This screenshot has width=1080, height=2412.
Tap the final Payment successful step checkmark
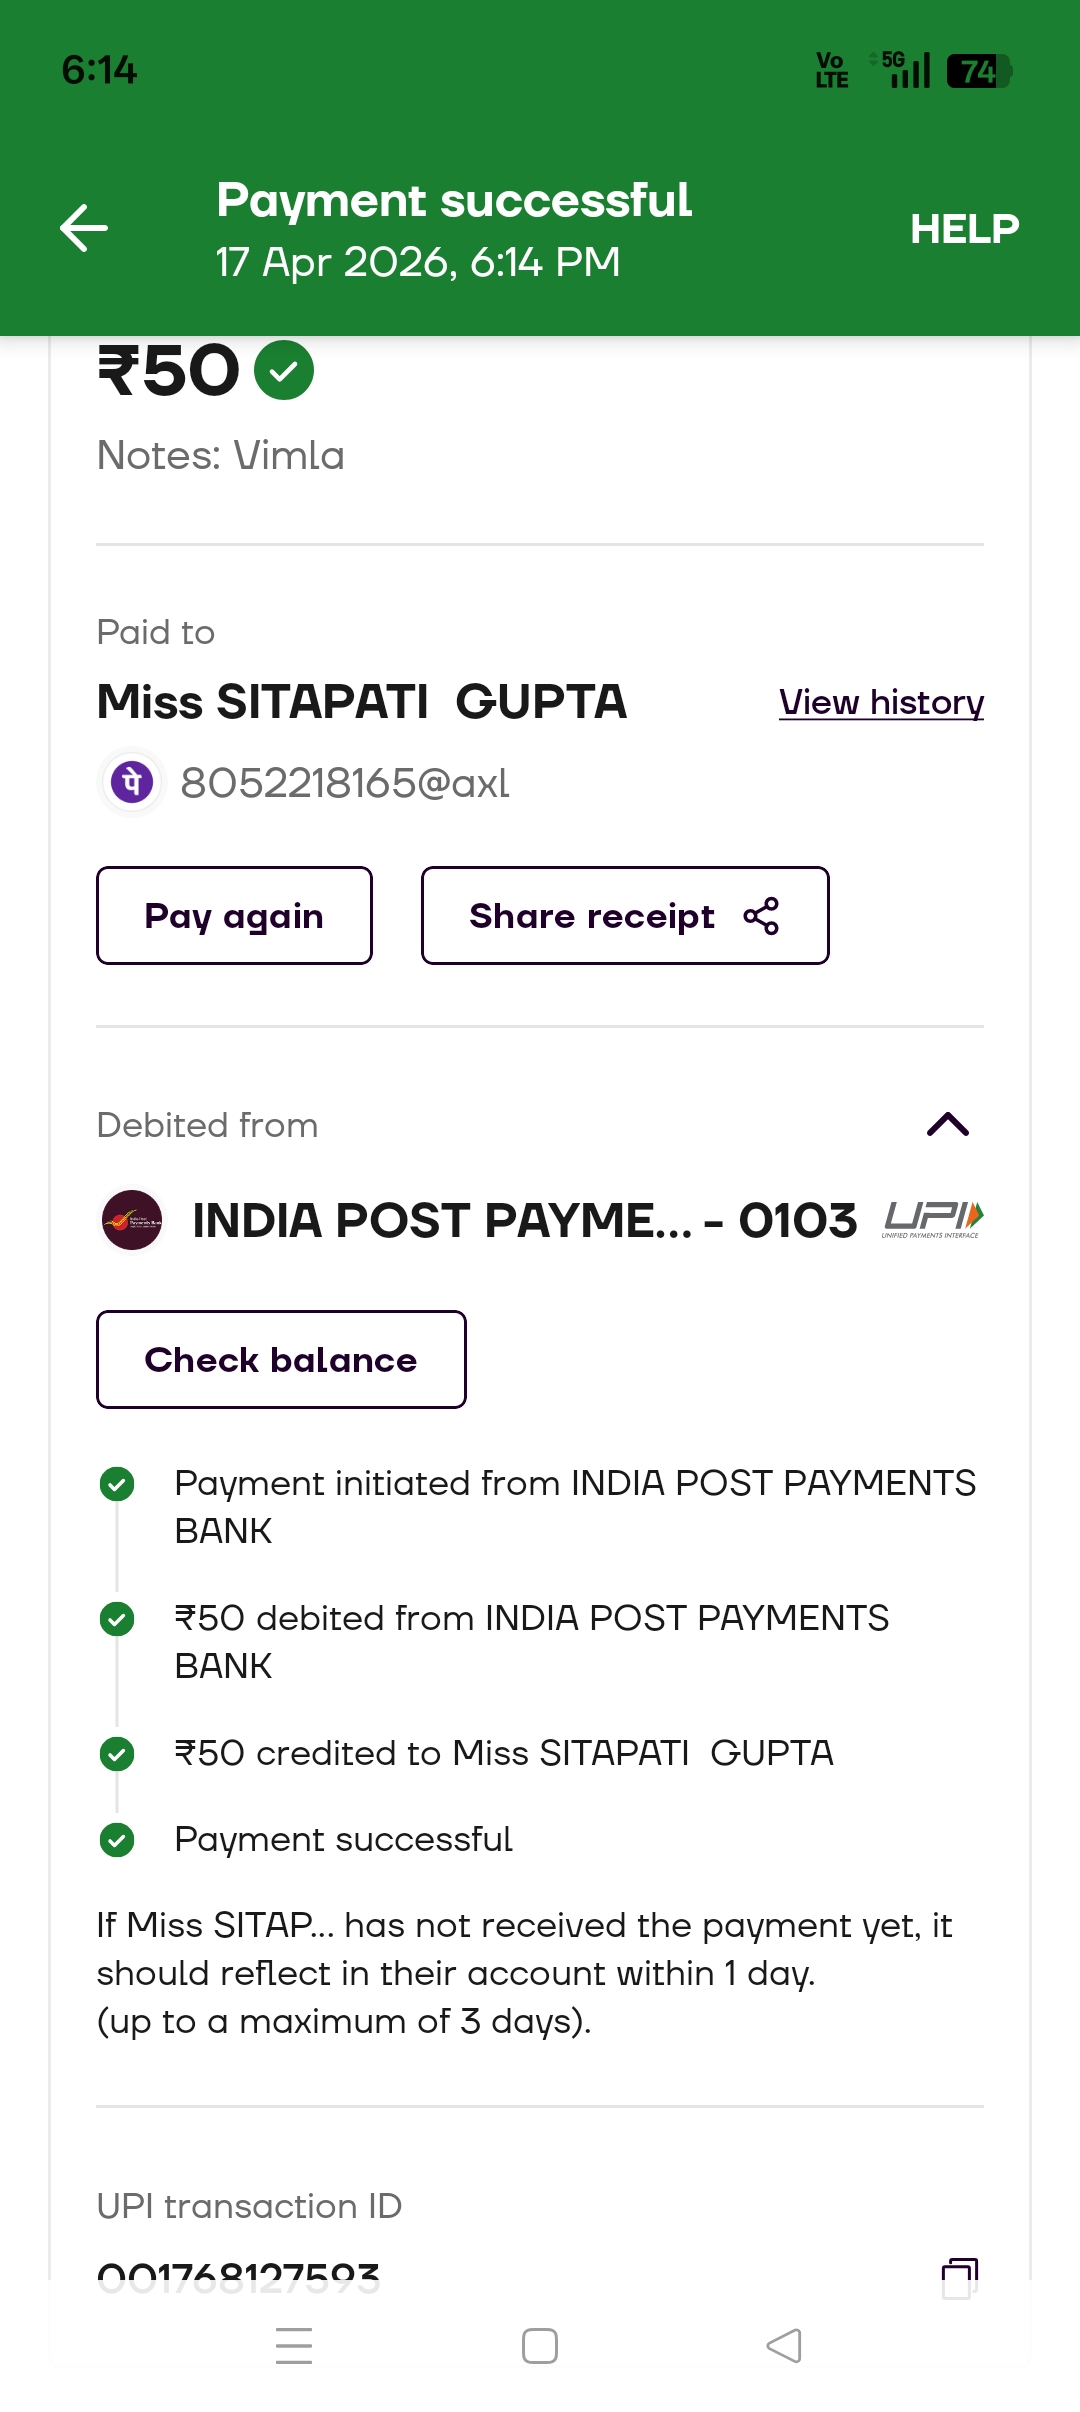pos(117,1840)
